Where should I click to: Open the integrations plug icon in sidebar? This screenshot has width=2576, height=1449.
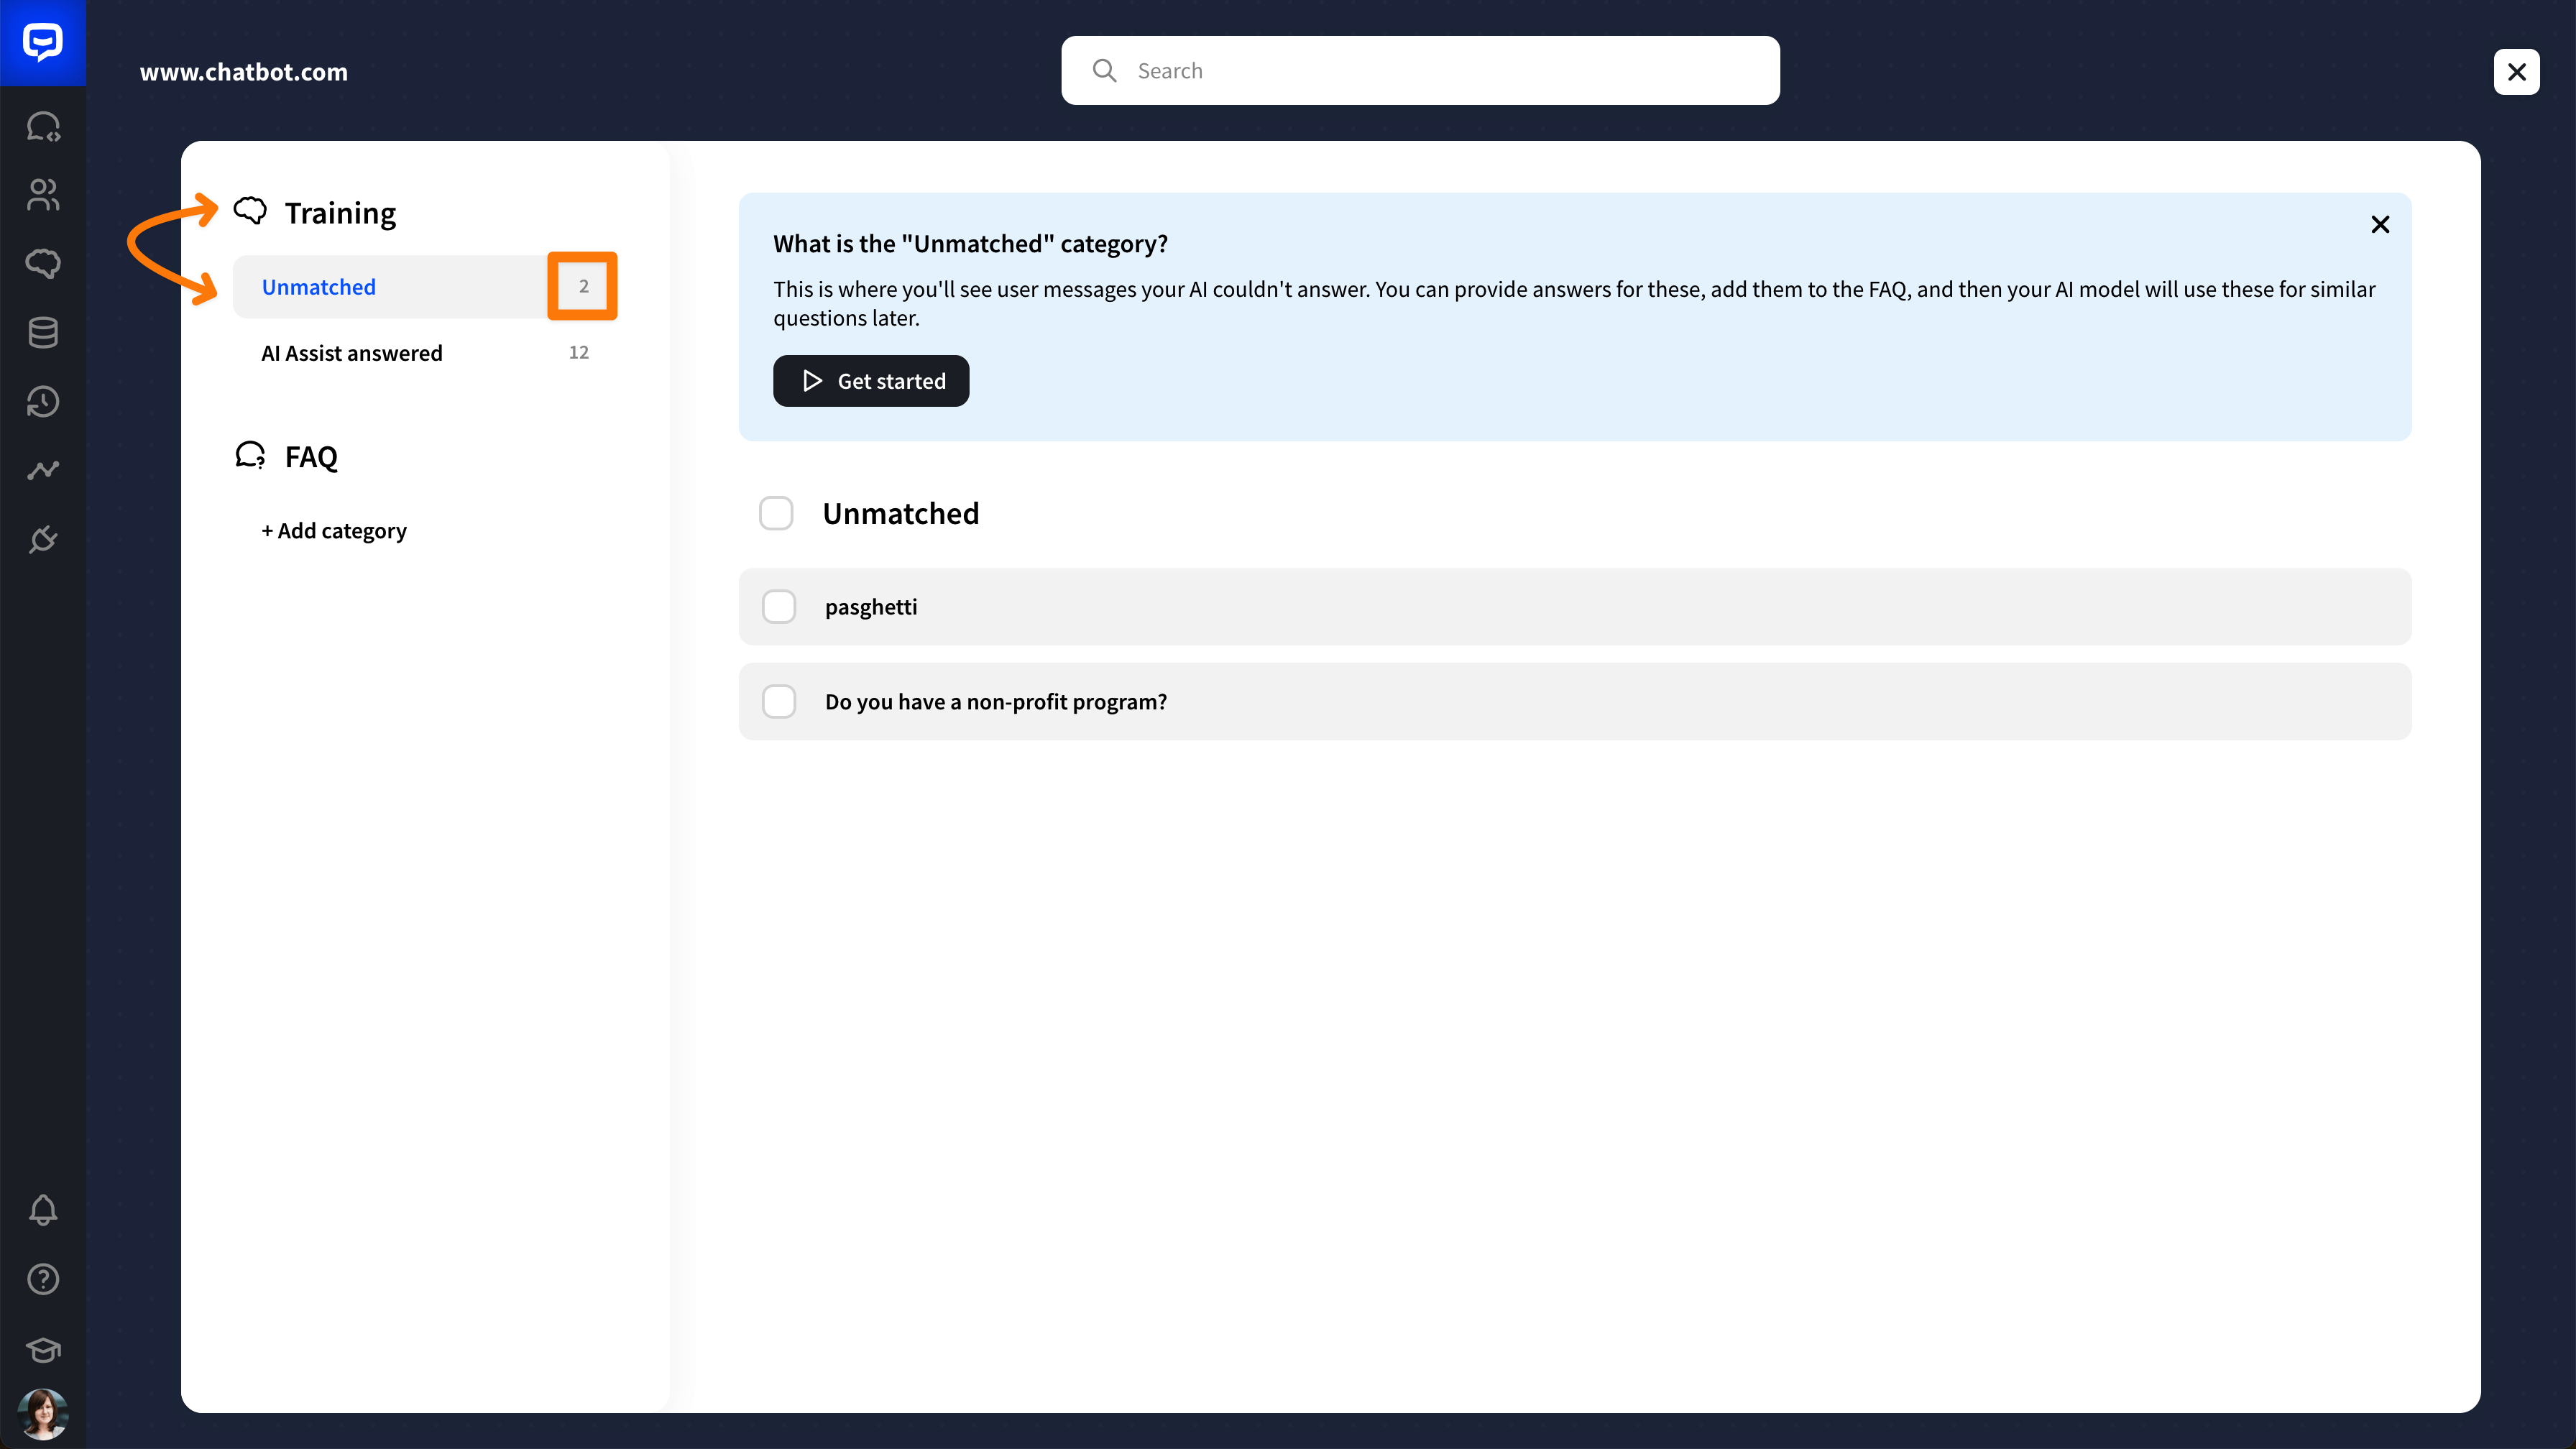click(x=43, y=539)
